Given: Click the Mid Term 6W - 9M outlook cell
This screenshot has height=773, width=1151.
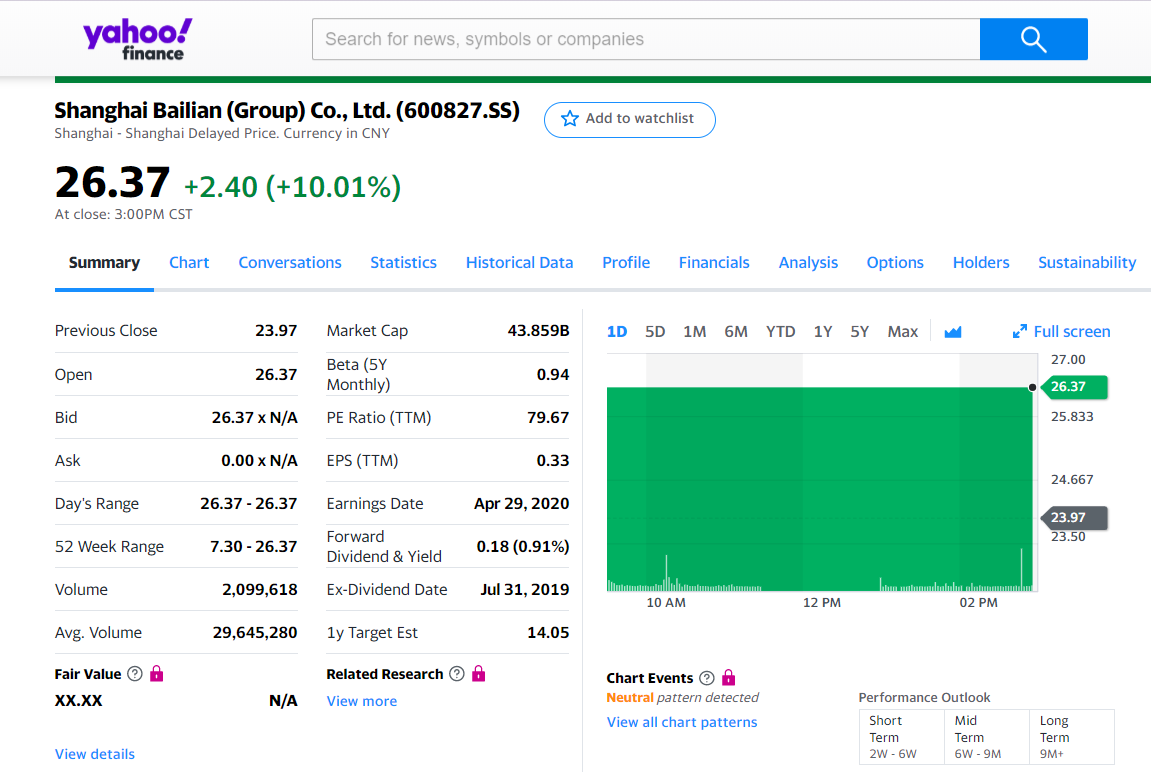Looking at the screenshot, I should (987, 737).
